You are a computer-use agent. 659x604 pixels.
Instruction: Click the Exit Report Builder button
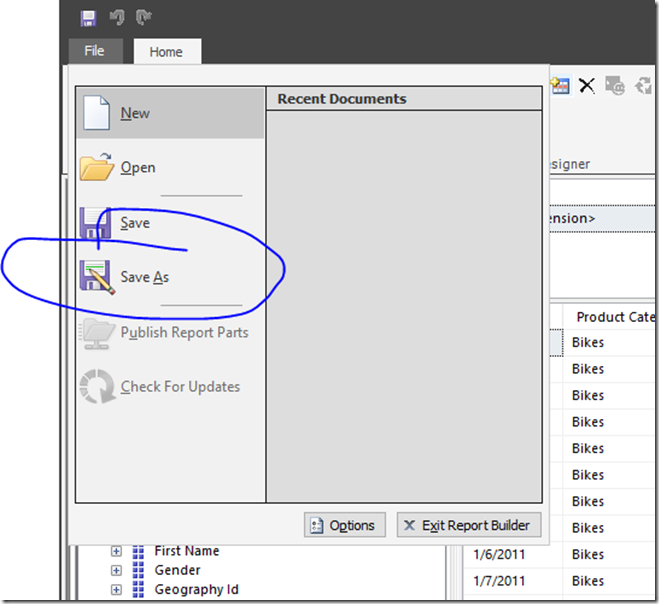pos(469,525)
